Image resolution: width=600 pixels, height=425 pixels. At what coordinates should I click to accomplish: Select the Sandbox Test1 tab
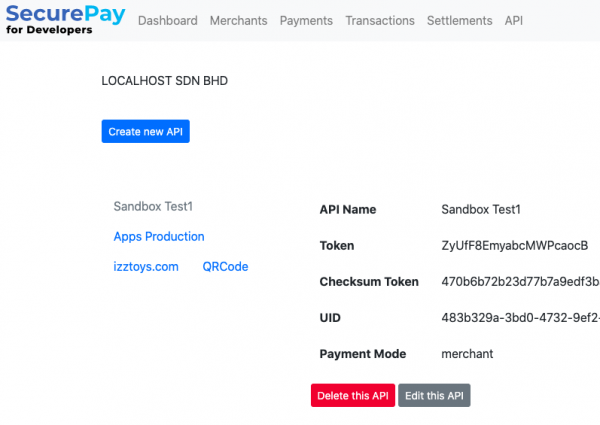pos(153,206)
